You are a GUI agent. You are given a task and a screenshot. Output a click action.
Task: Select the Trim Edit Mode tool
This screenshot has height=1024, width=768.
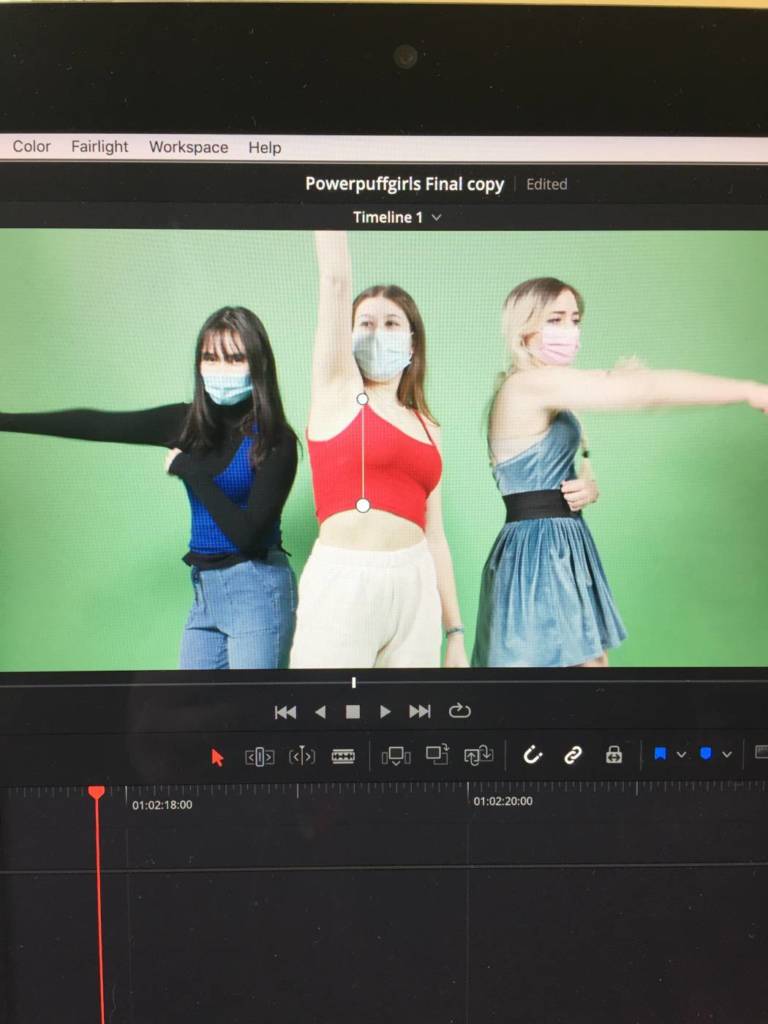259,757
